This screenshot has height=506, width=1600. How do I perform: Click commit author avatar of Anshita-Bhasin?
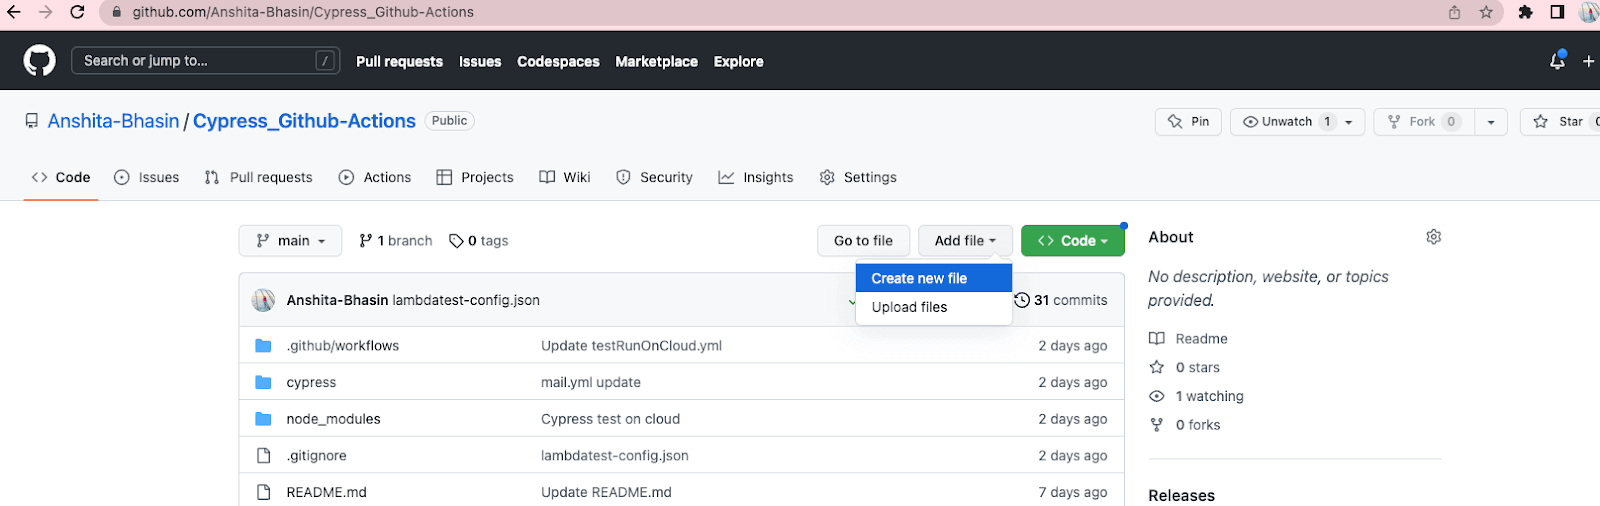coord(264,300)
